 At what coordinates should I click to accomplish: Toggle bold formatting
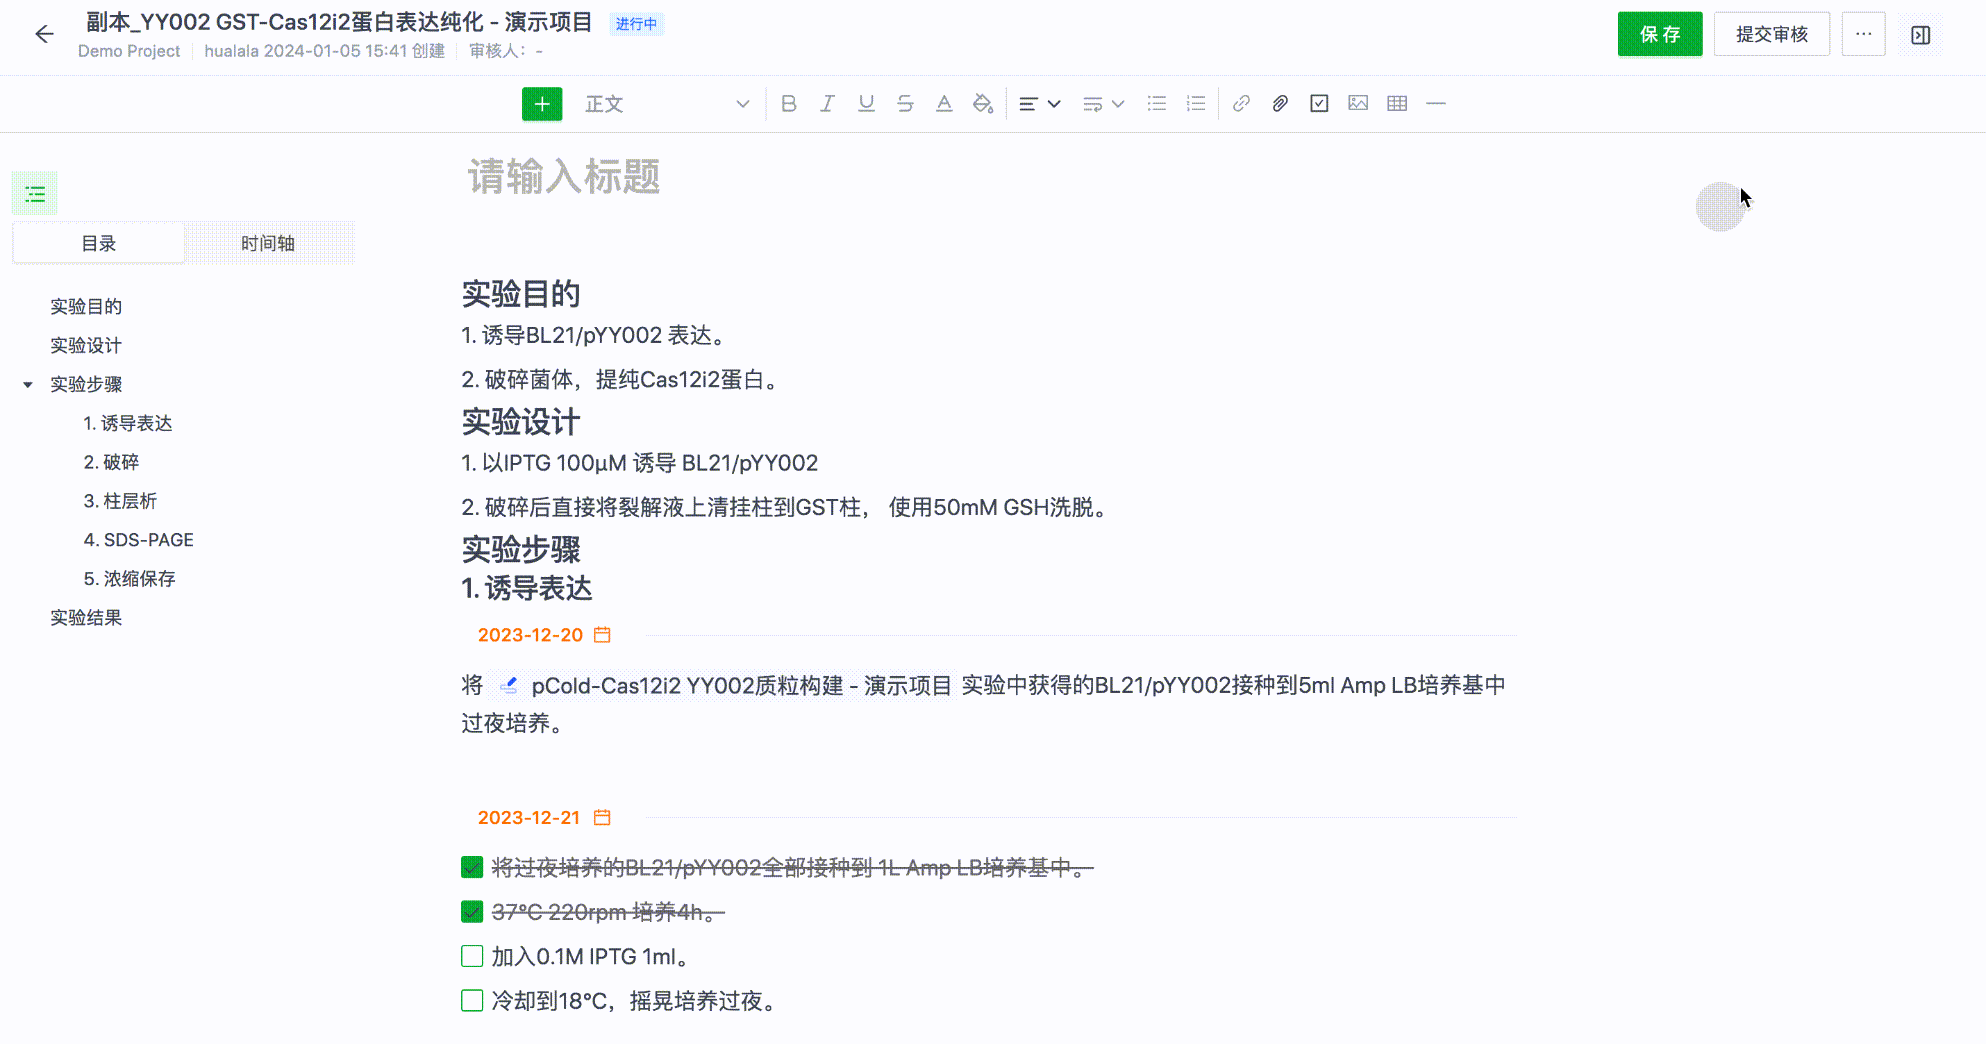[x=788, y=104]
